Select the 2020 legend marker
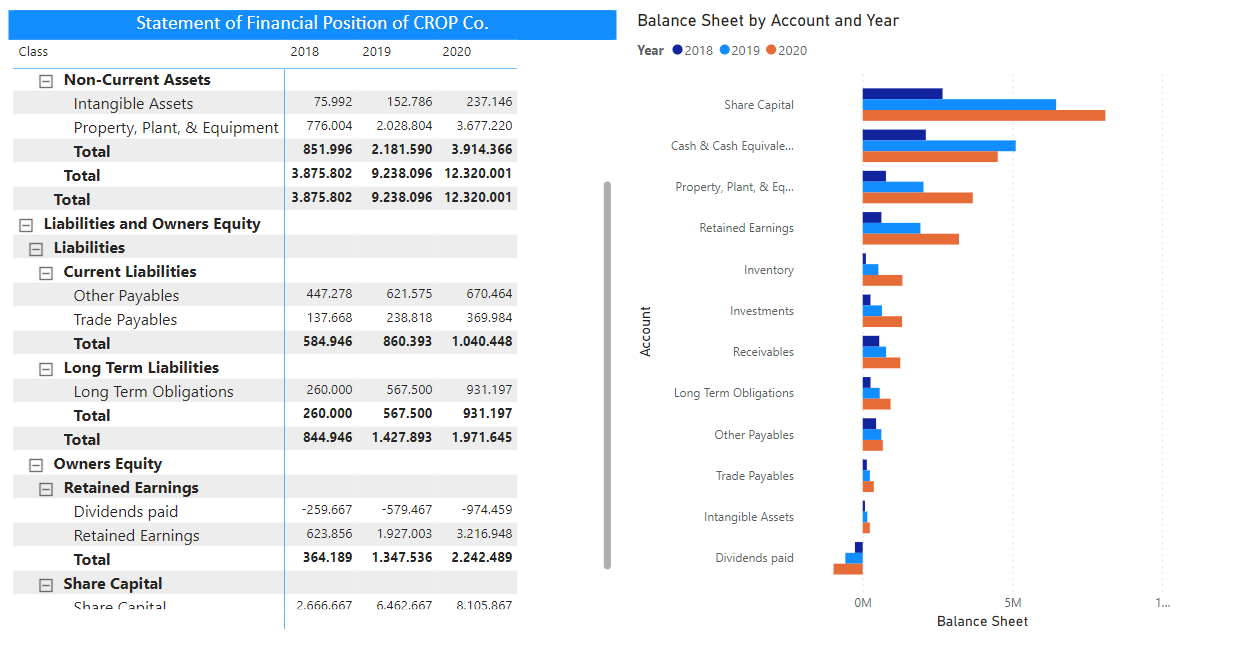This screenshot has width=1244, height=645. click(x=770, y=50)
